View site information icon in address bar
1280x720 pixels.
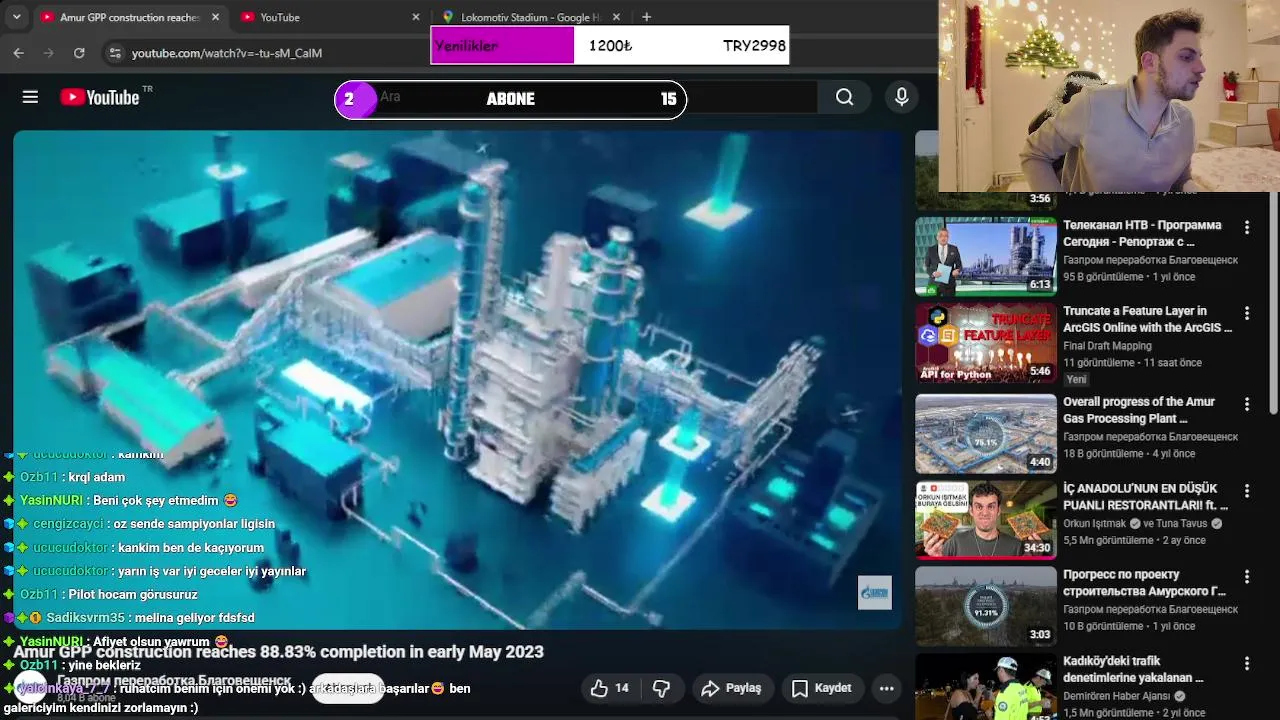click(x=115, y=53)
